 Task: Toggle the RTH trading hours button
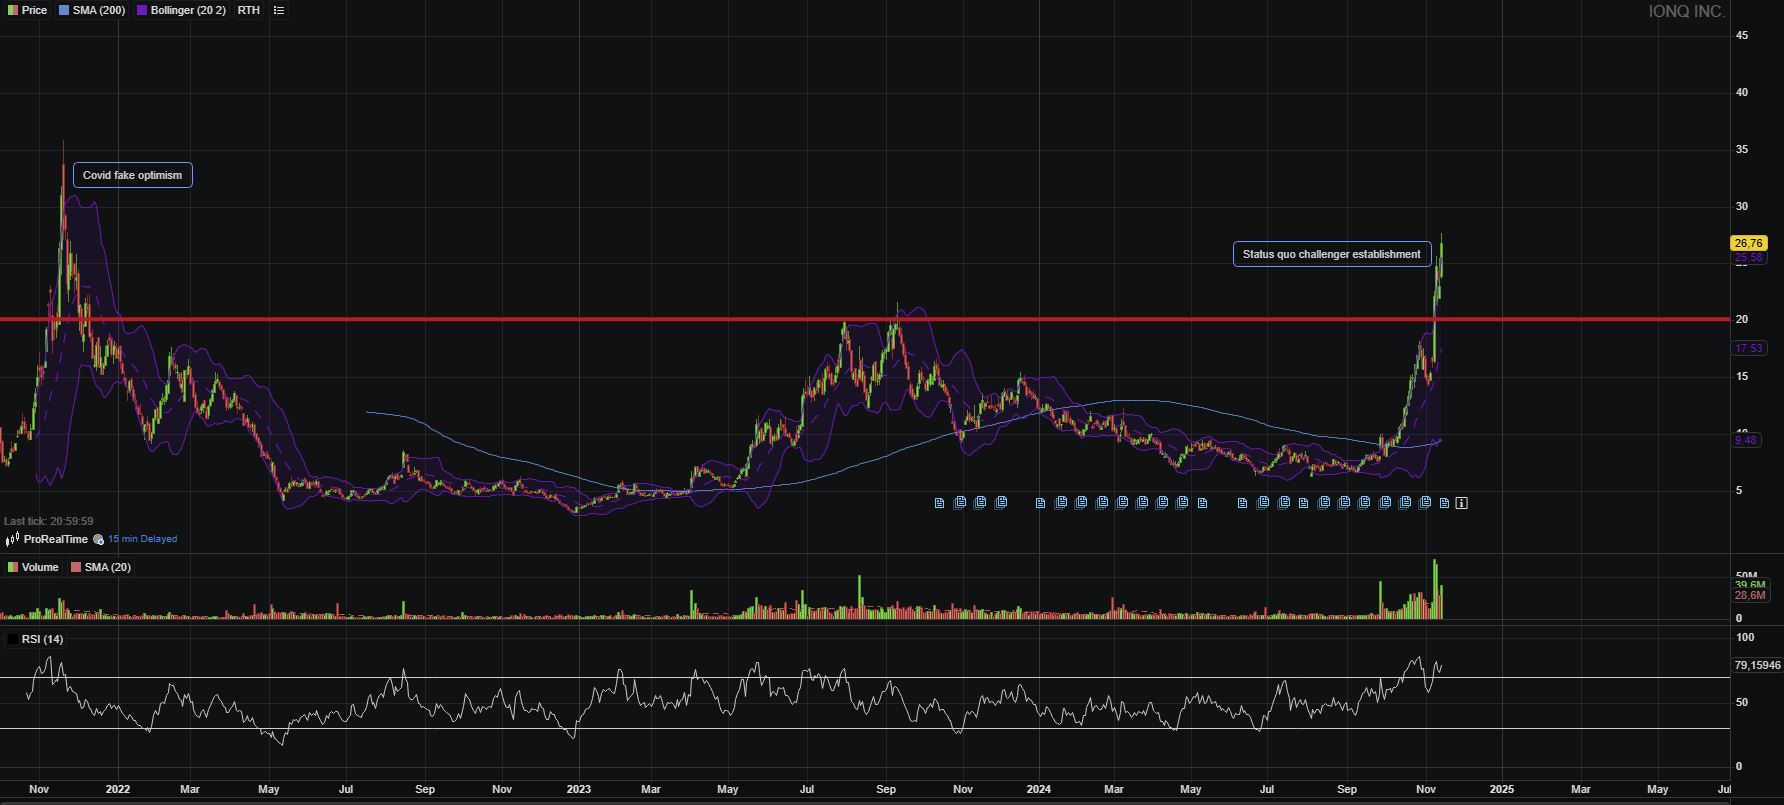tap(249, 10)
